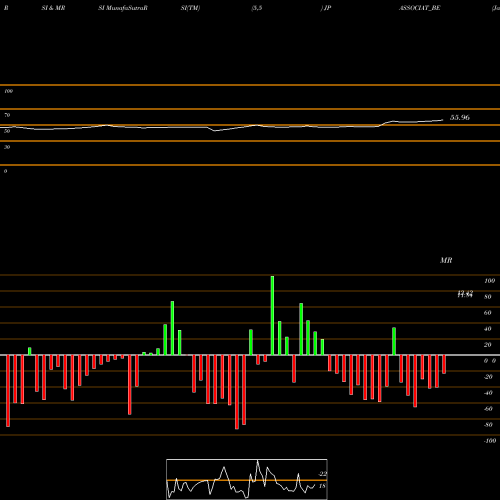Viewport: 500px width, 500px height.
Task: Click the ') JP' header text
Action: (x=326, y=8)
